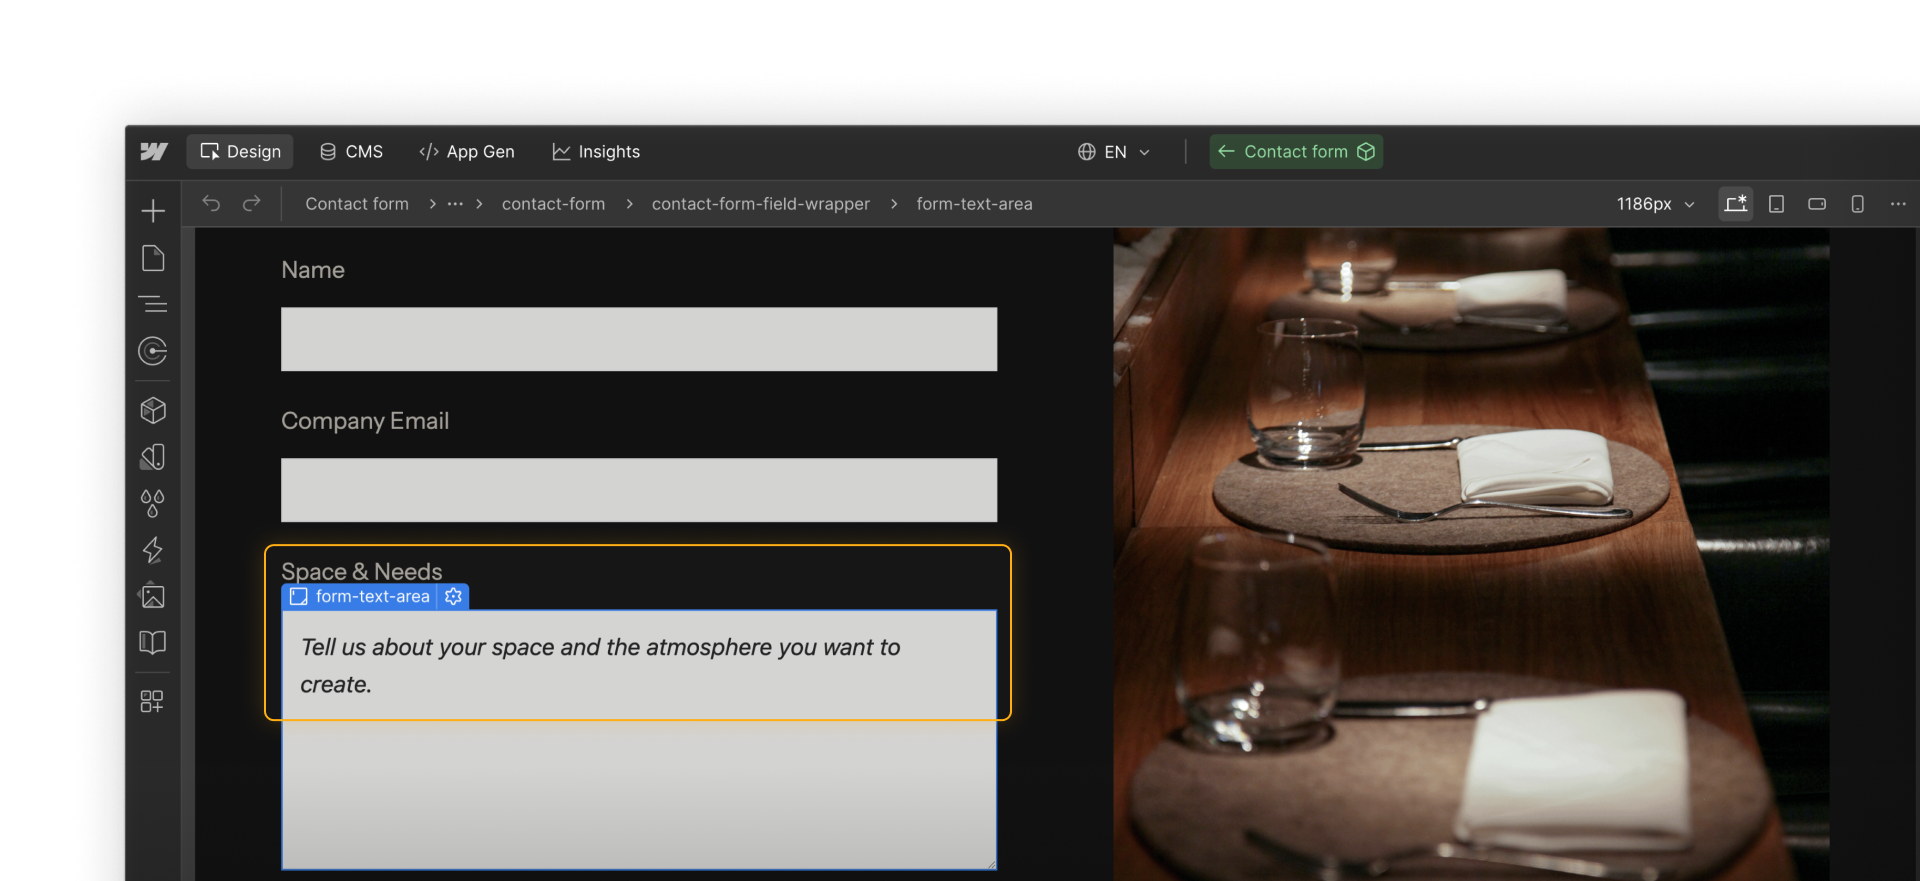Open the Interactions lightning panel
The width and height of the screenshot is (1920, 881).
153,550
